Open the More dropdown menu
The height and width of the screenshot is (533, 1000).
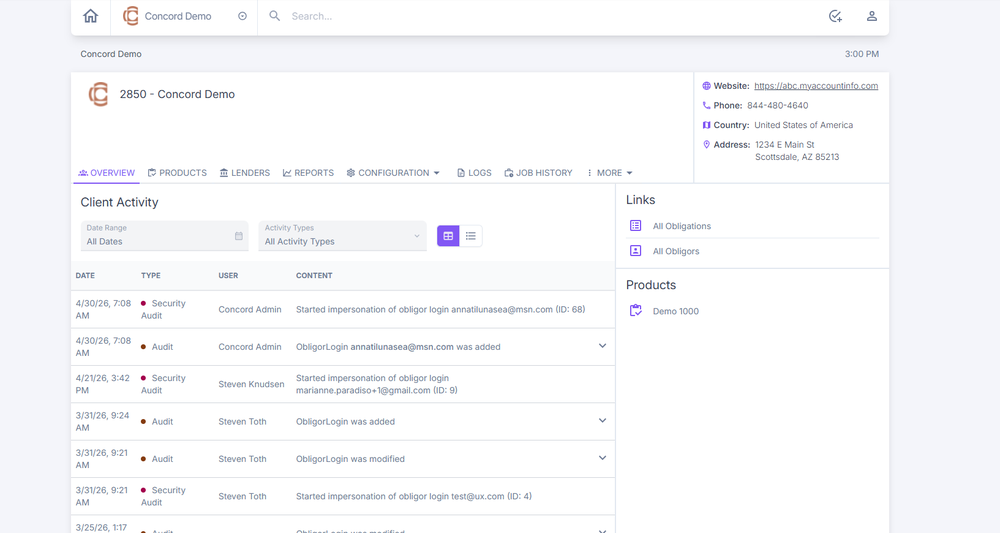point(609,173)
